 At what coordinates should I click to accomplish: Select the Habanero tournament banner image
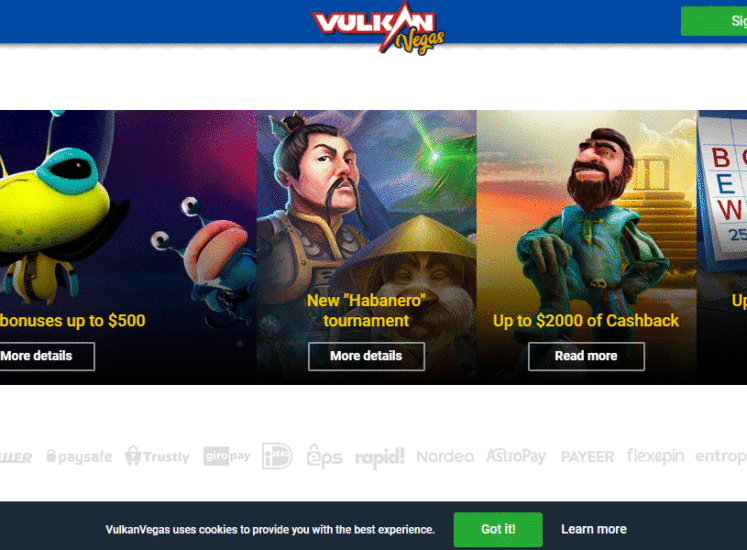tap(366, 247)
